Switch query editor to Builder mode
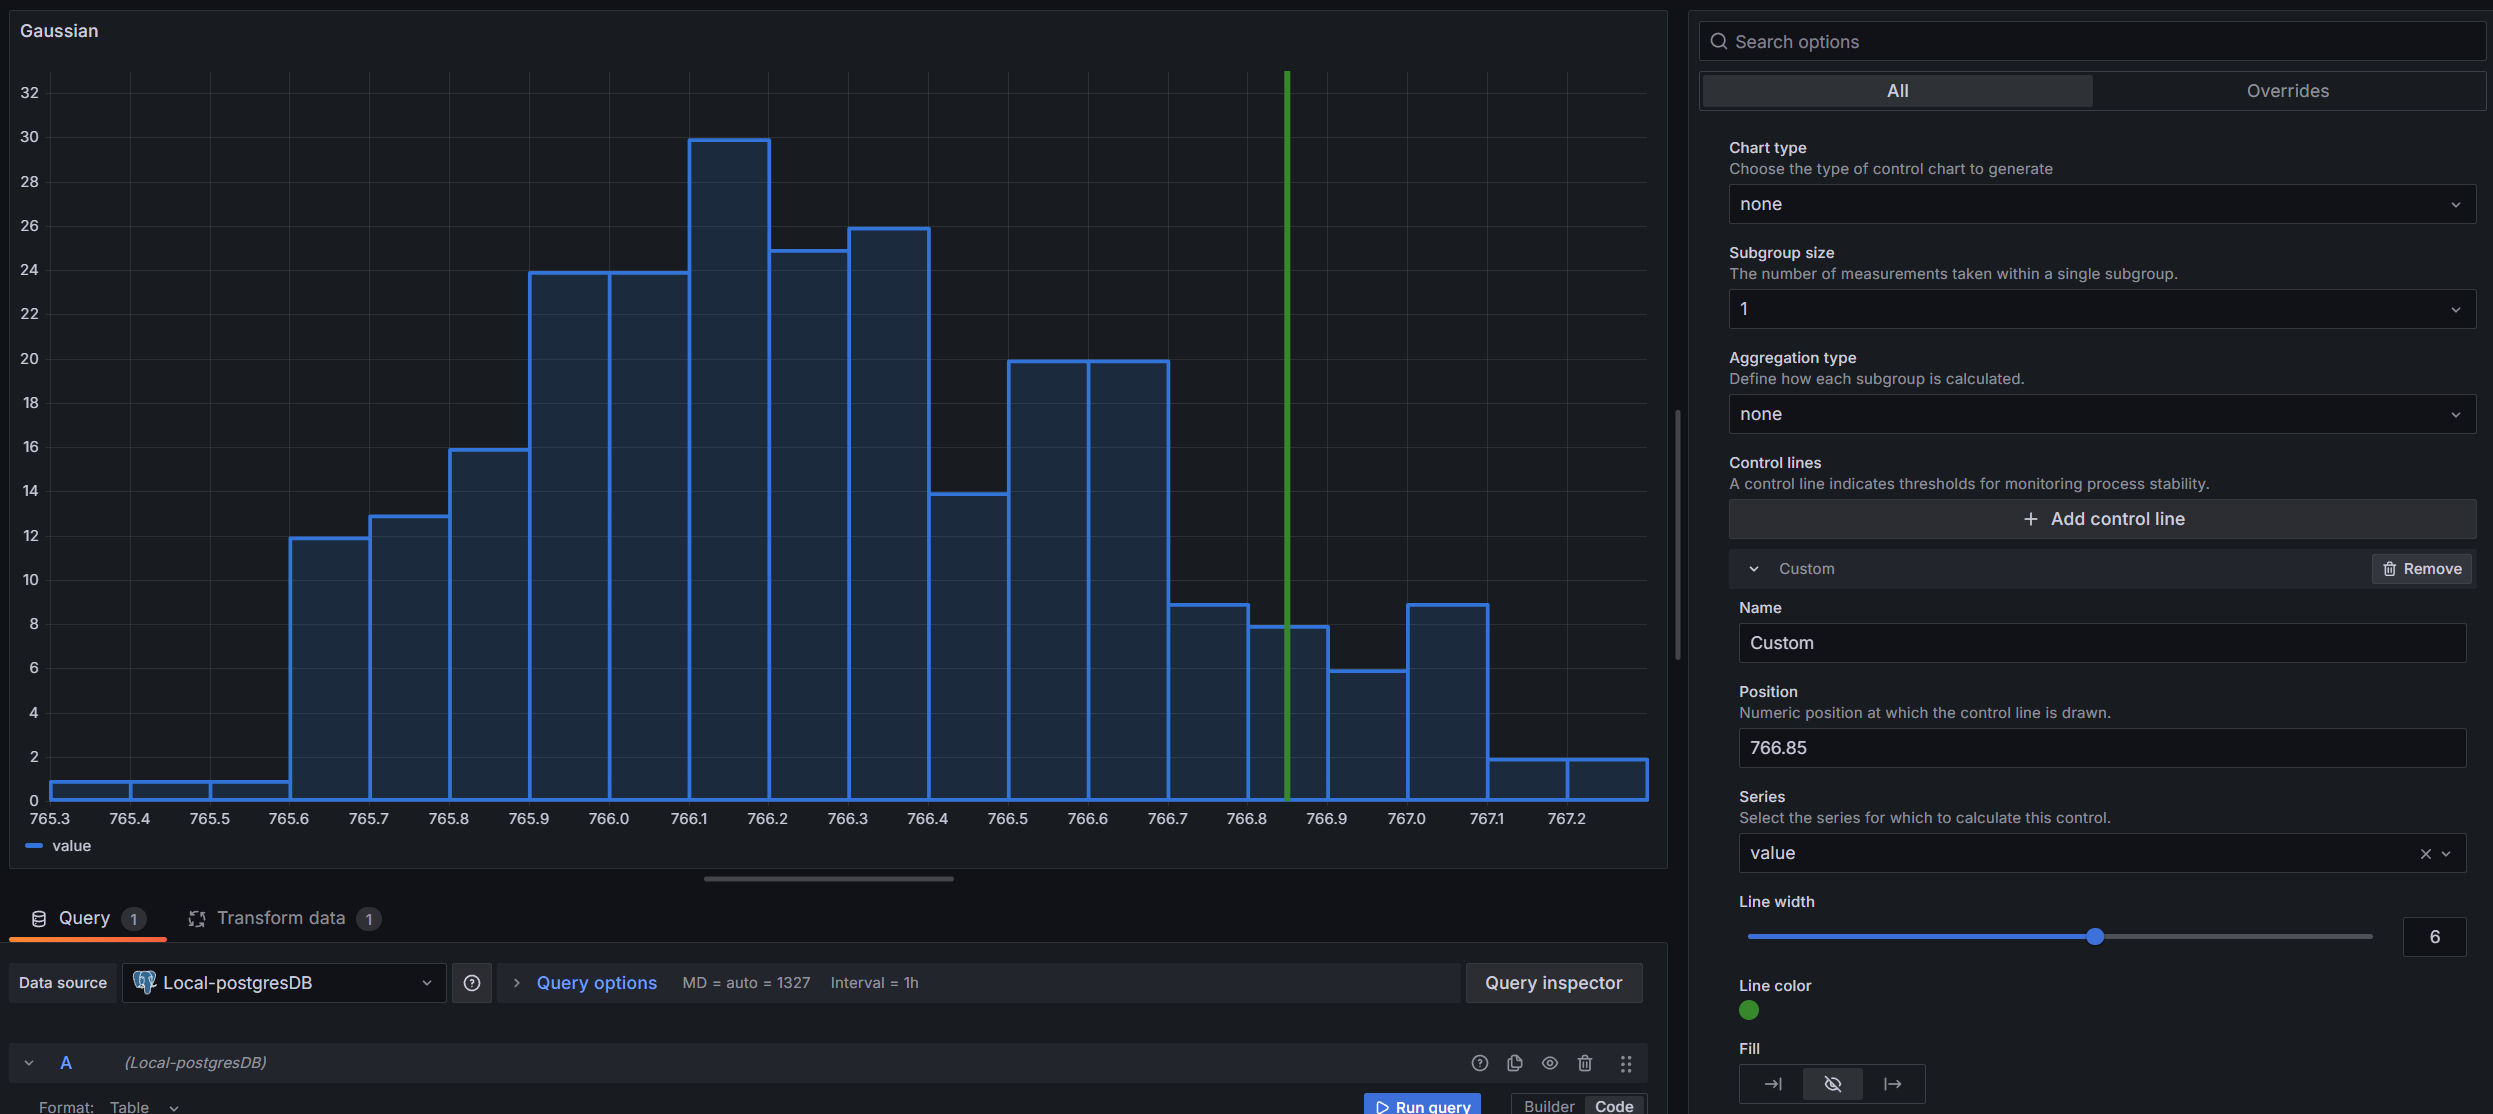This screenshot has height=1114, width=2493. (x=1548, y=1105)
